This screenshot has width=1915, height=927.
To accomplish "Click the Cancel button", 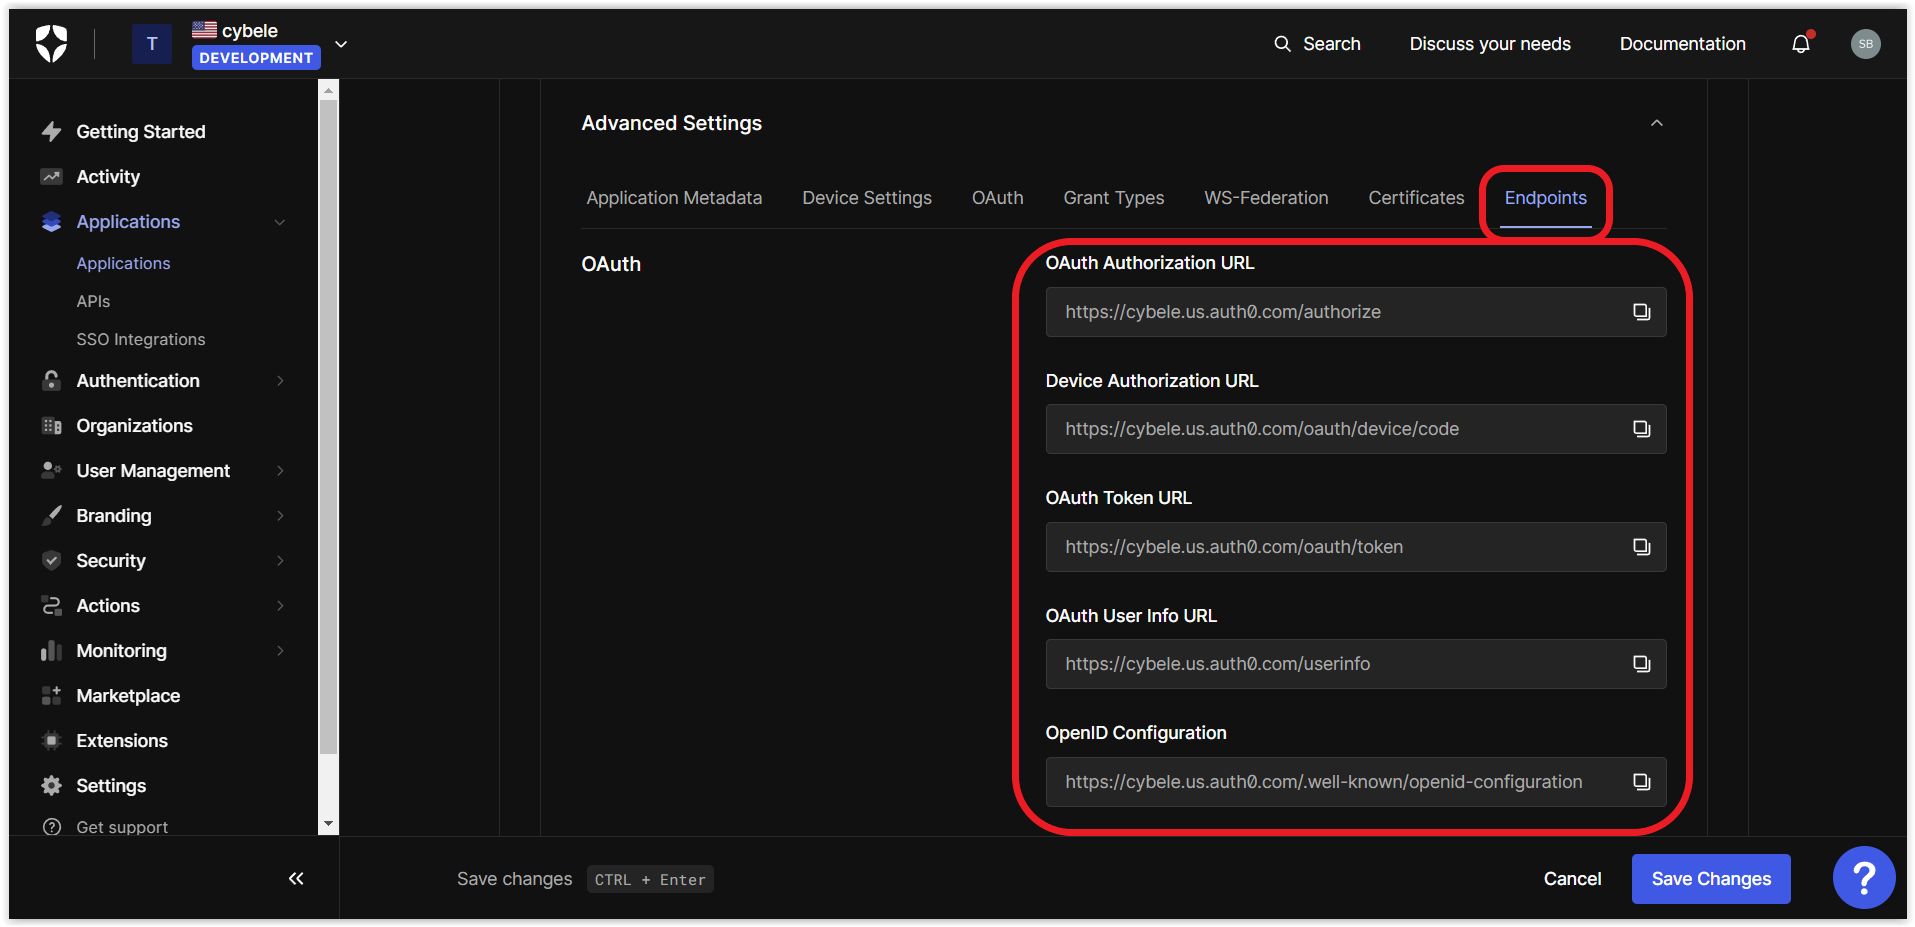I will (x=1572, y=879).
